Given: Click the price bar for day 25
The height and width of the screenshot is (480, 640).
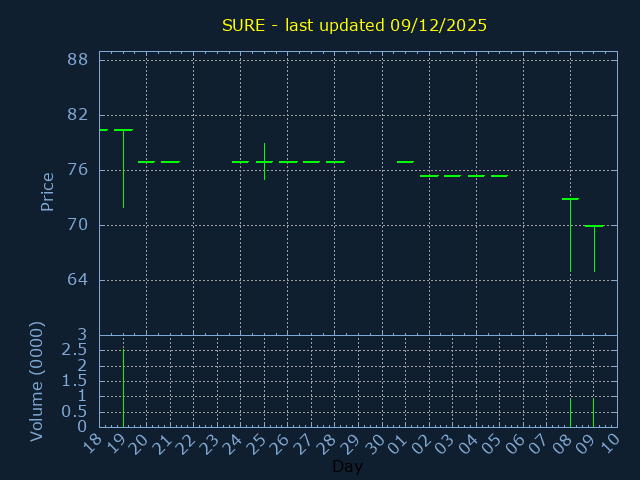Looking at the screenshot, I should click(264, 161).
